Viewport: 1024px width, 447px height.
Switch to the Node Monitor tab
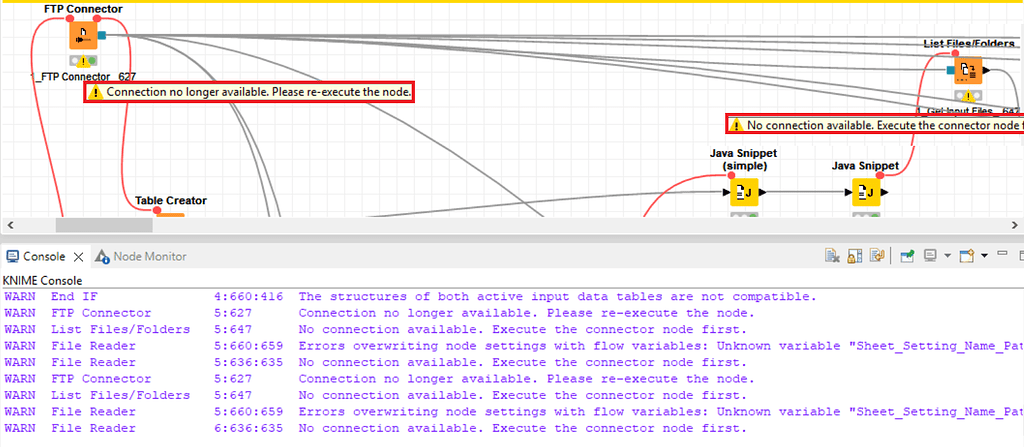[140, 256]
